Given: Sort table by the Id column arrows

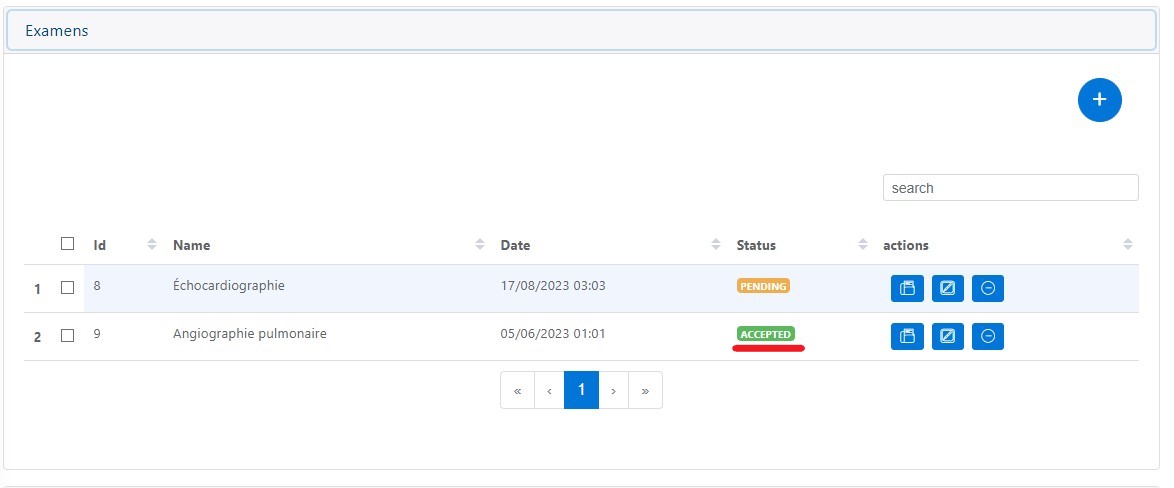Looking at the screenshot, I should pos(152,244).
